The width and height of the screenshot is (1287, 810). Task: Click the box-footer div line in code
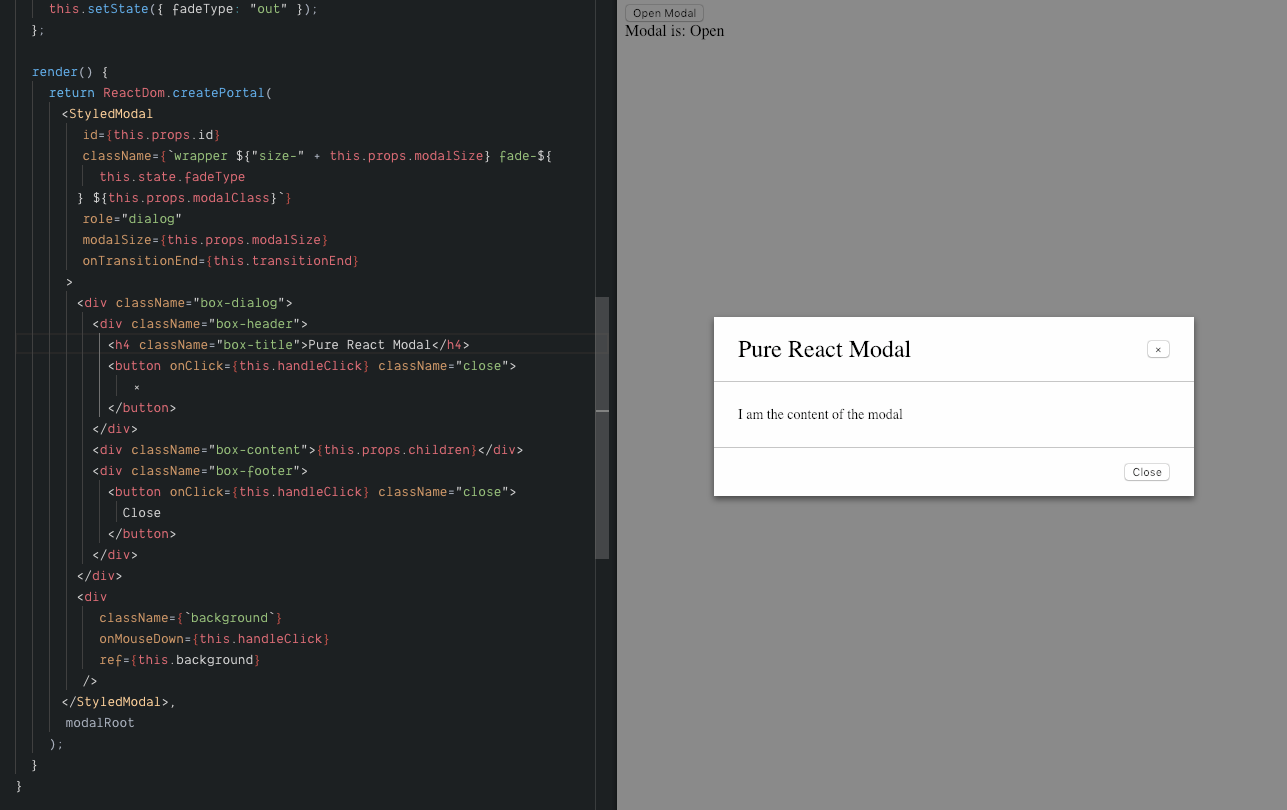point(199,470)
